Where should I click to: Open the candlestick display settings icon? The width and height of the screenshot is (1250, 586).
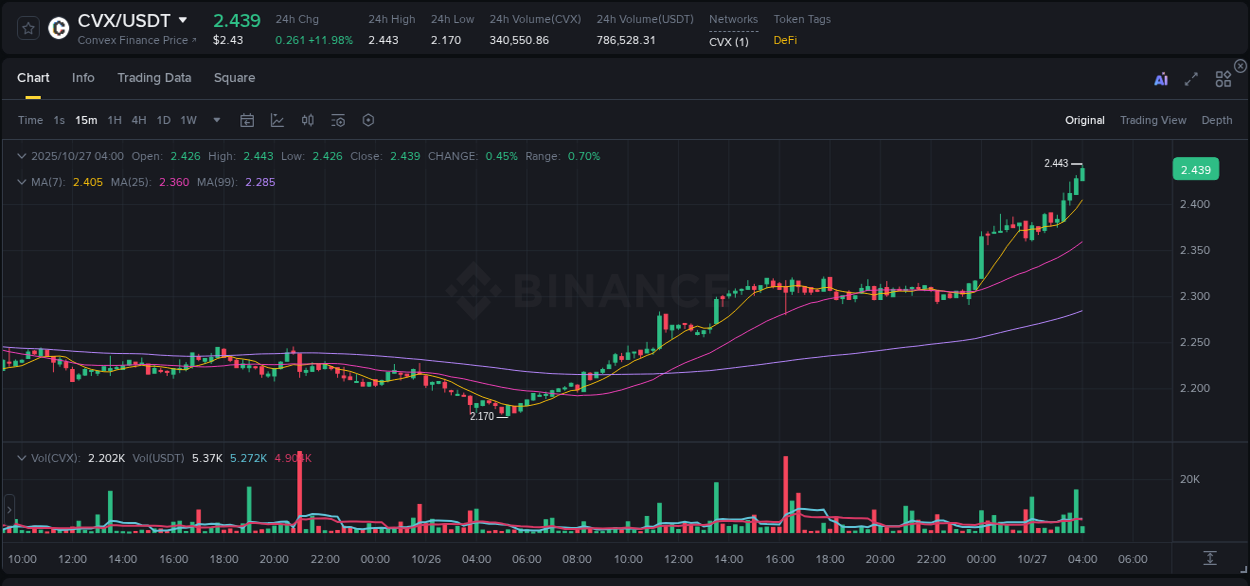click(307, 119)
